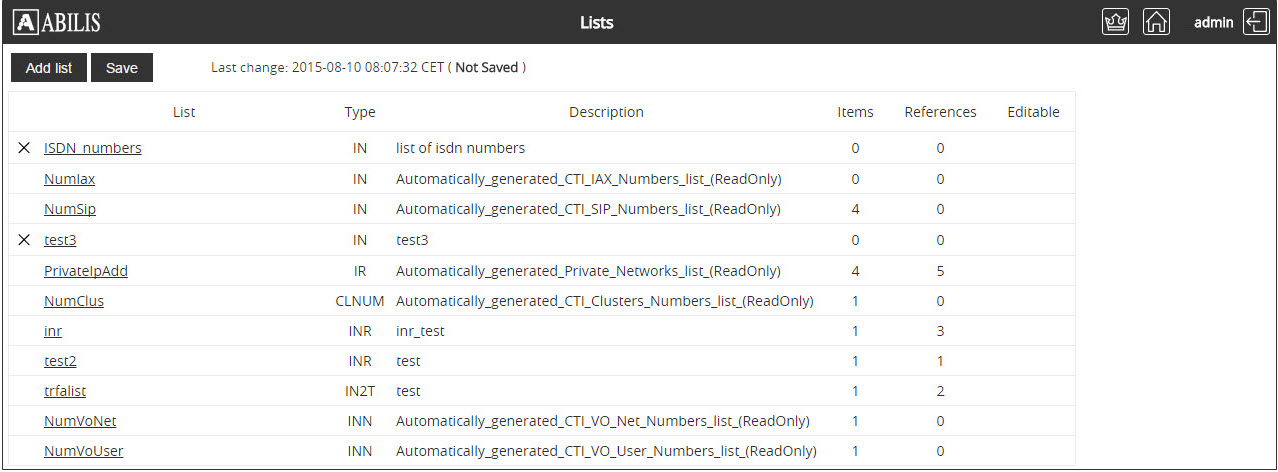Open the trfalist list link
Viewport: 1278px width, 472px height.
pyautogui.click(x=65, y=391)
